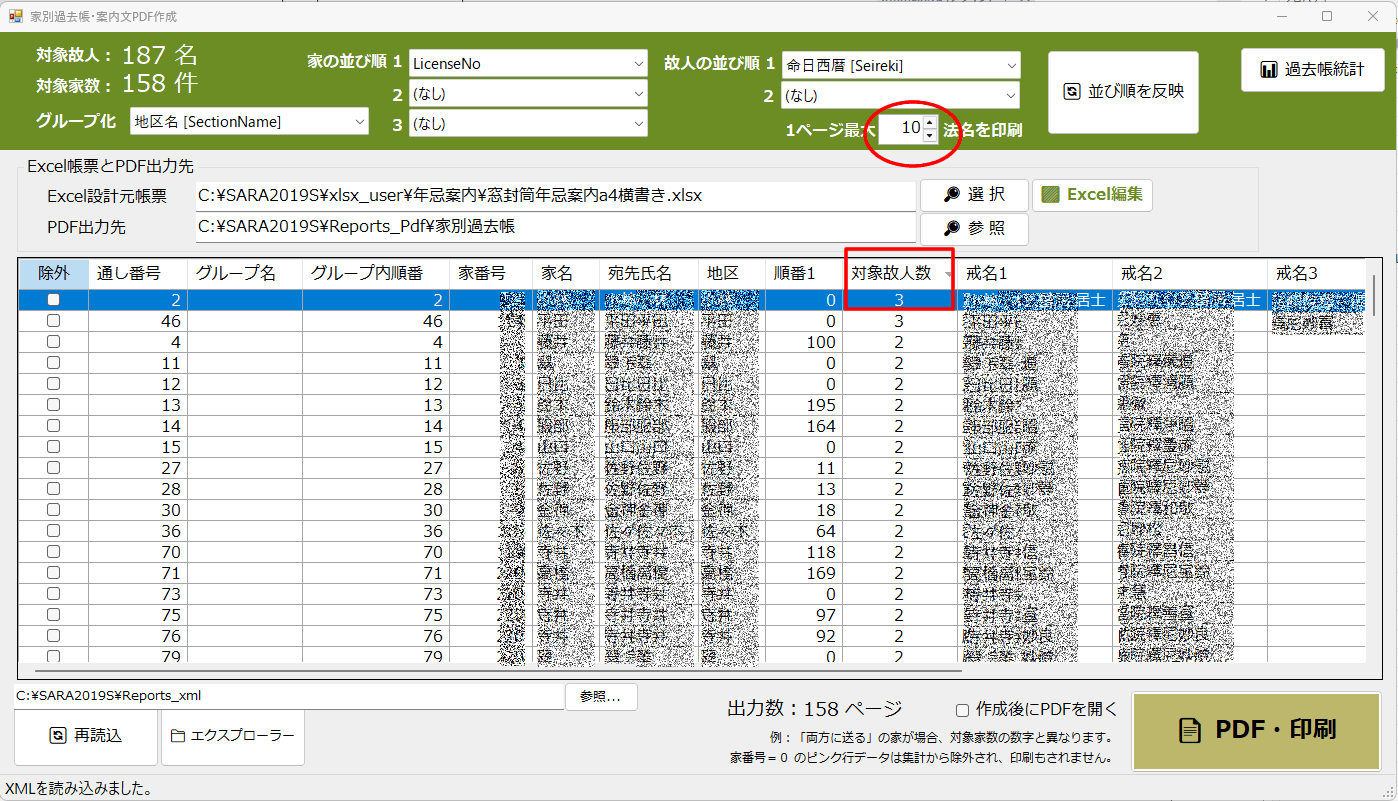Viewport: 1398px width, 801px height.
Task: Sort by the 通し番号 column header
Action: point(138,273)
